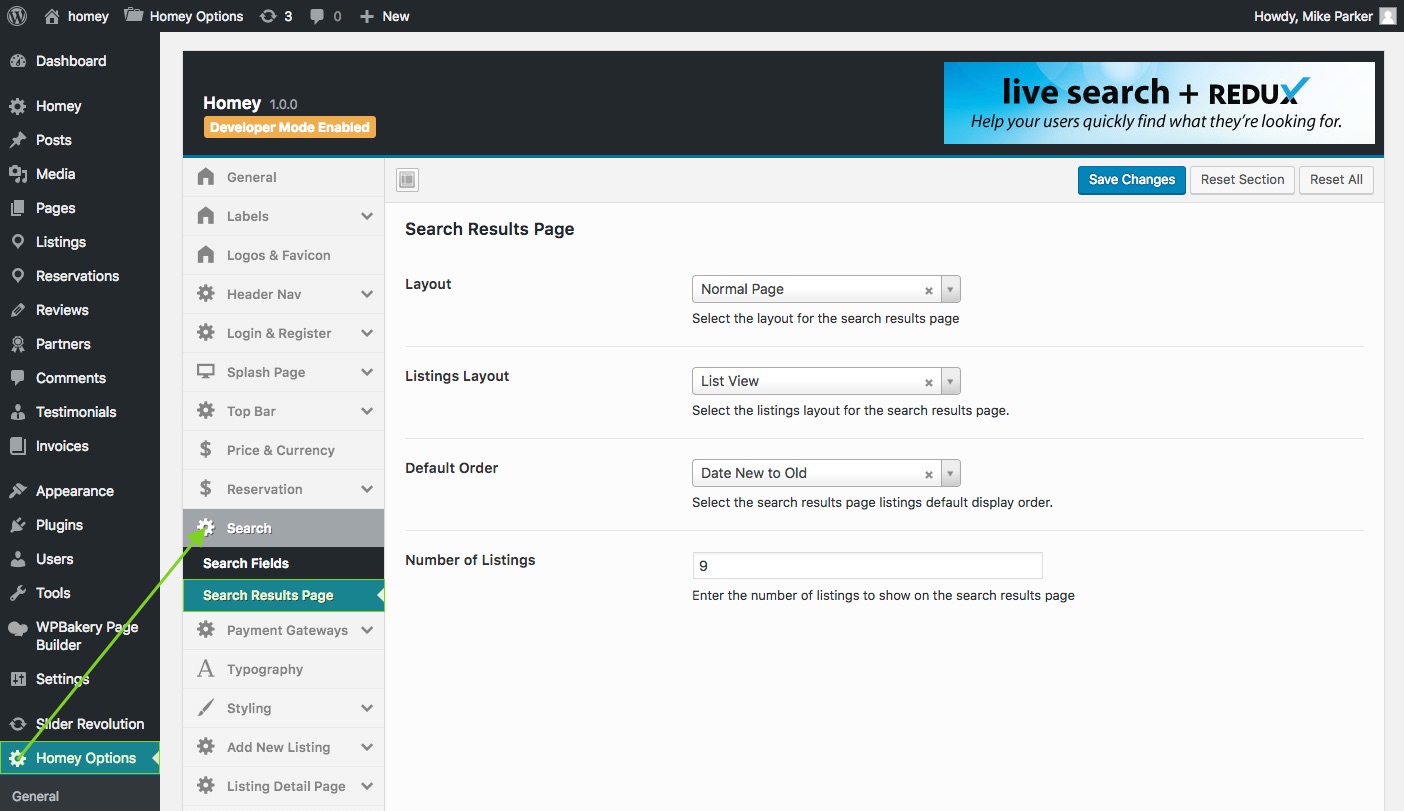This screenshot has width=1404, height=811.
Task: Click the Posts pushpin icon
Action: coord(17,140)
